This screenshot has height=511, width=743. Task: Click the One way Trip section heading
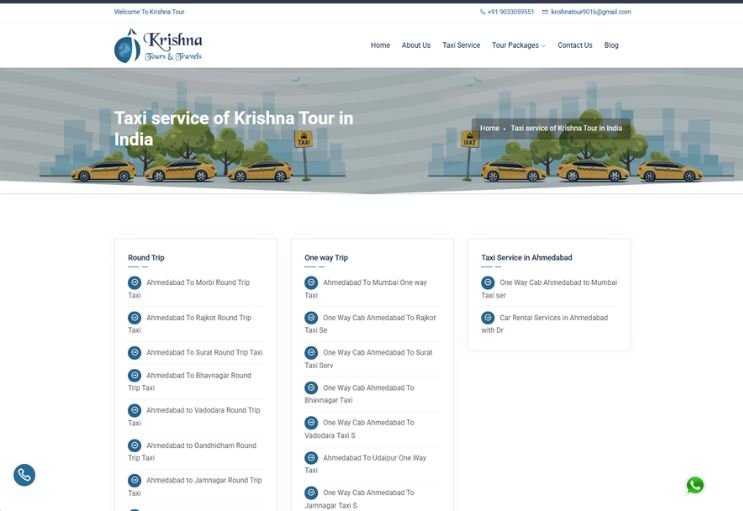coord(326,258)
